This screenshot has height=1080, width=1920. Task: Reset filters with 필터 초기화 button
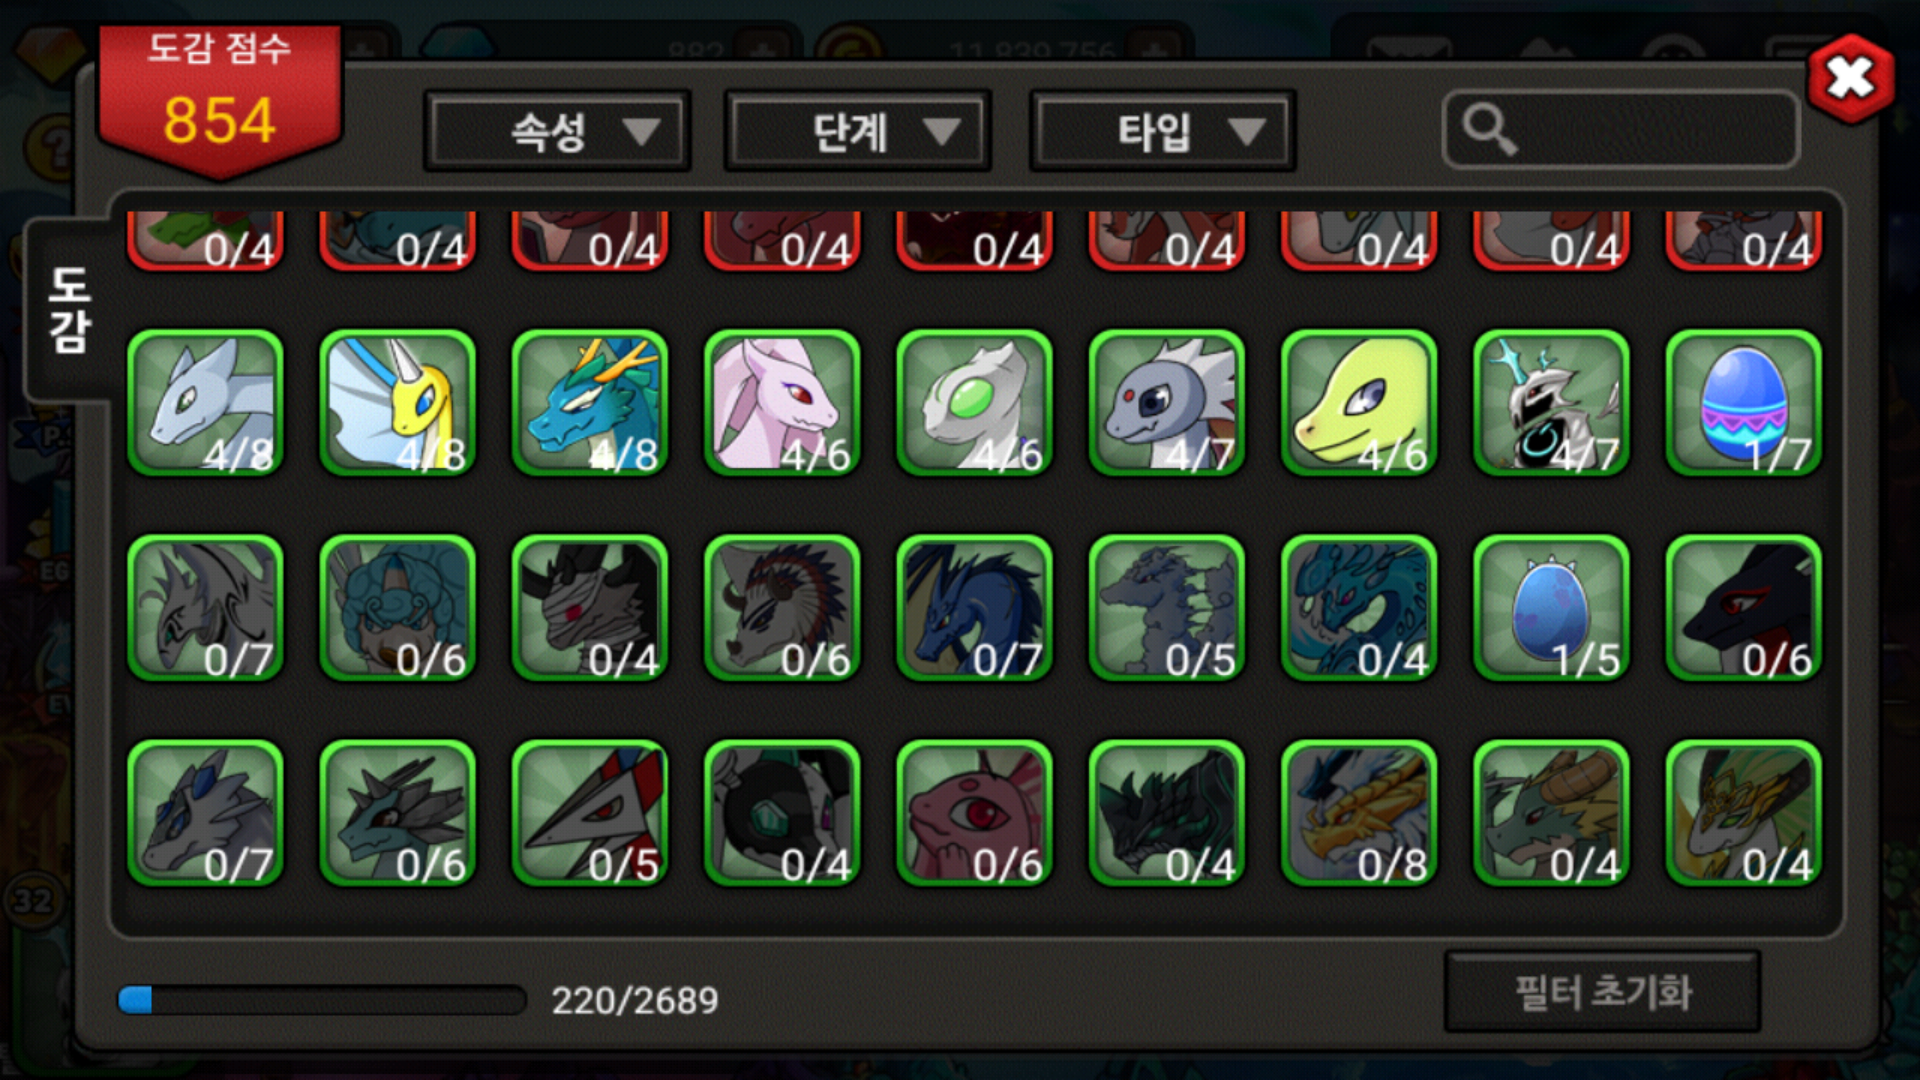(1602, 992)
